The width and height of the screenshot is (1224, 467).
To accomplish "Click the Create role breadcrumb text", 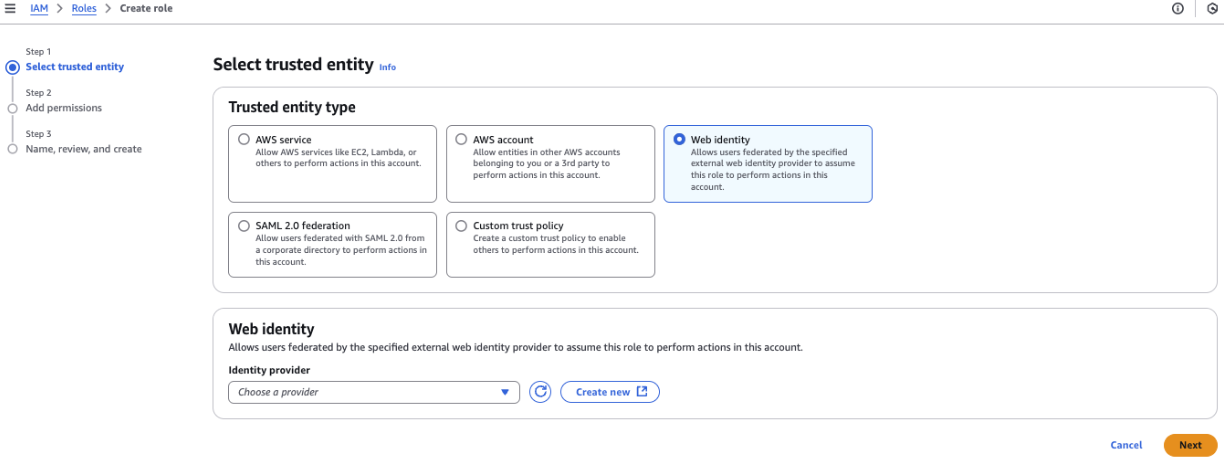I will pos(146,8).
